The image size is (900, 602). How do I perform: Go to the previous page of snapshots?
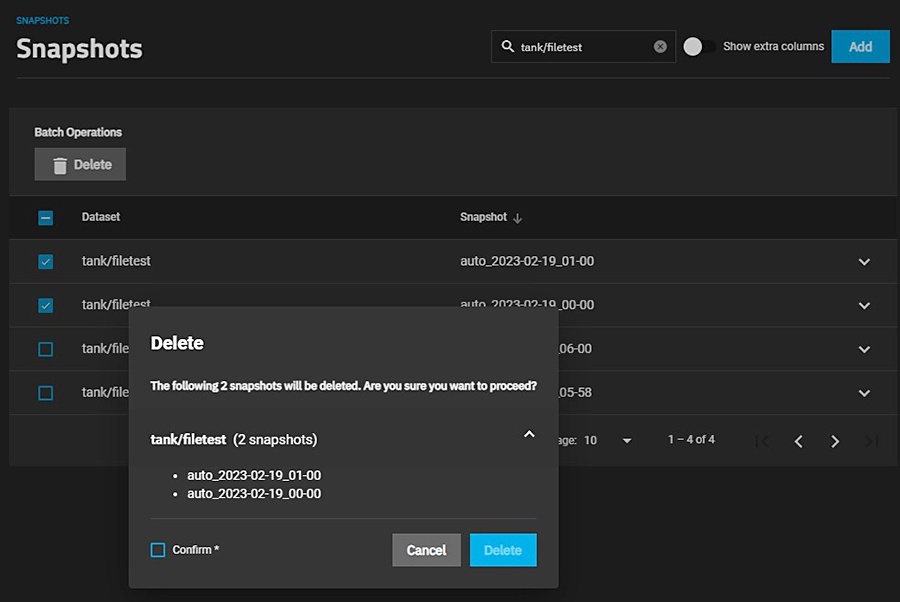(x=798, y=441)
